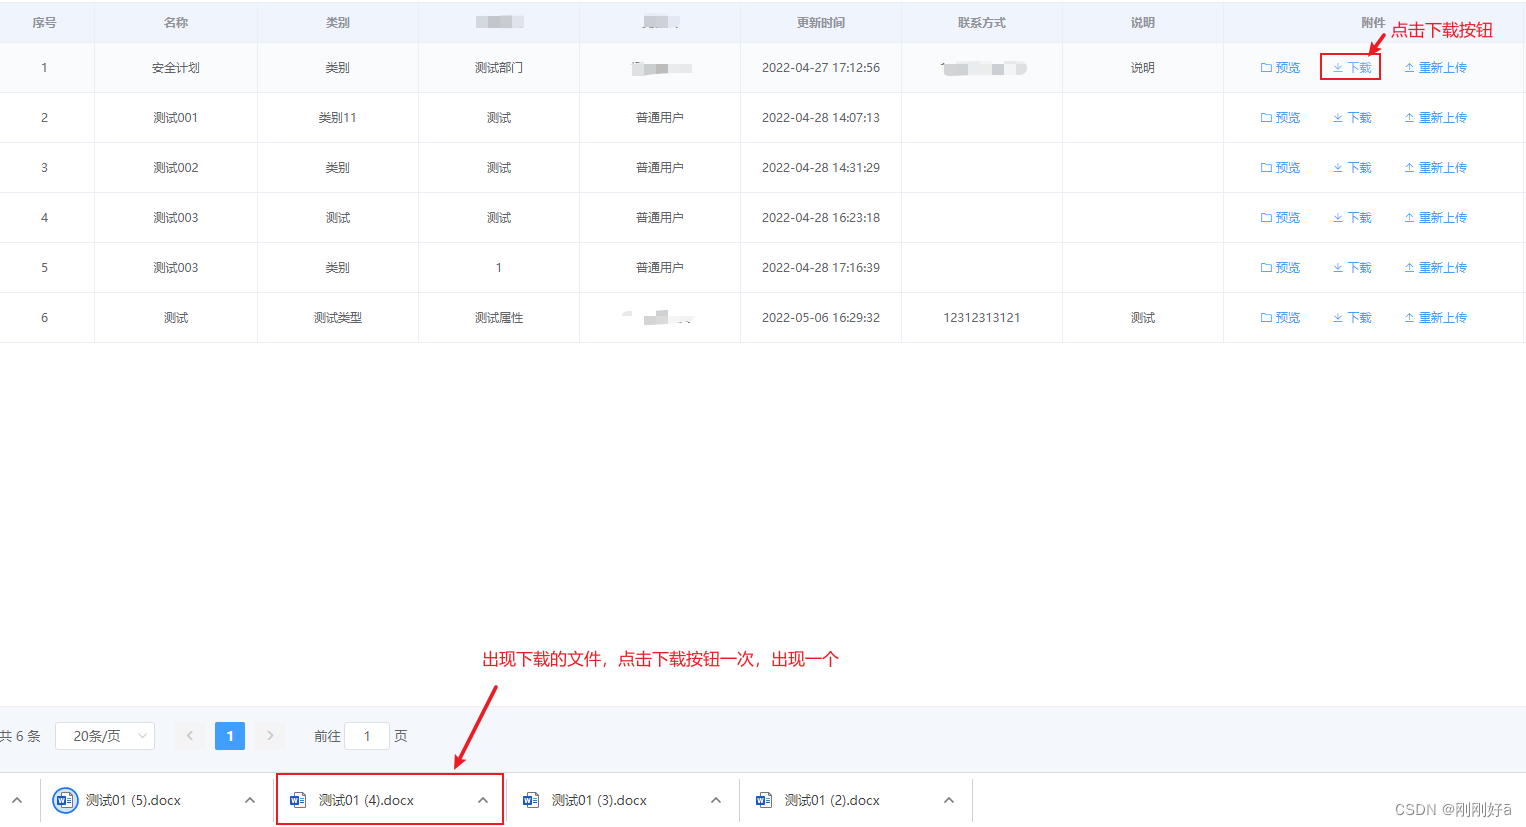Viewport: 1526px width, 827px height.
Task: Select timestamp 2022-04-28 16:23:18
Action: pos(821,218)
